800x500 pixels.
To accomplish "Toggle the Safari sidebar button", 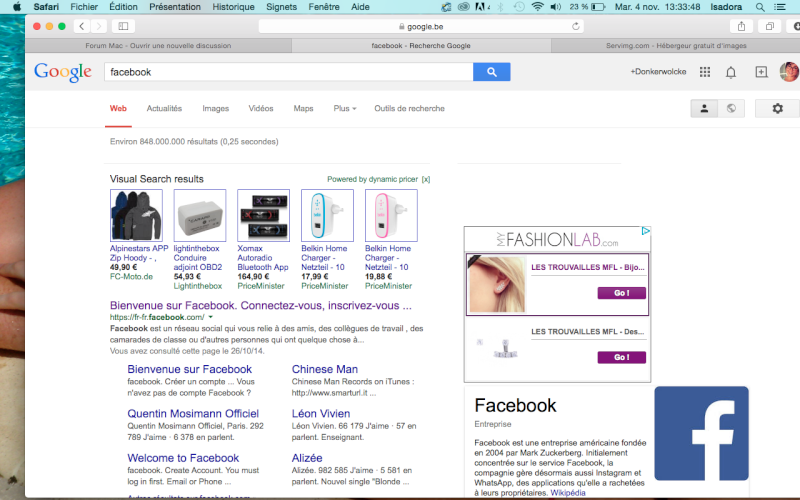I will click(x=123, y=26).
